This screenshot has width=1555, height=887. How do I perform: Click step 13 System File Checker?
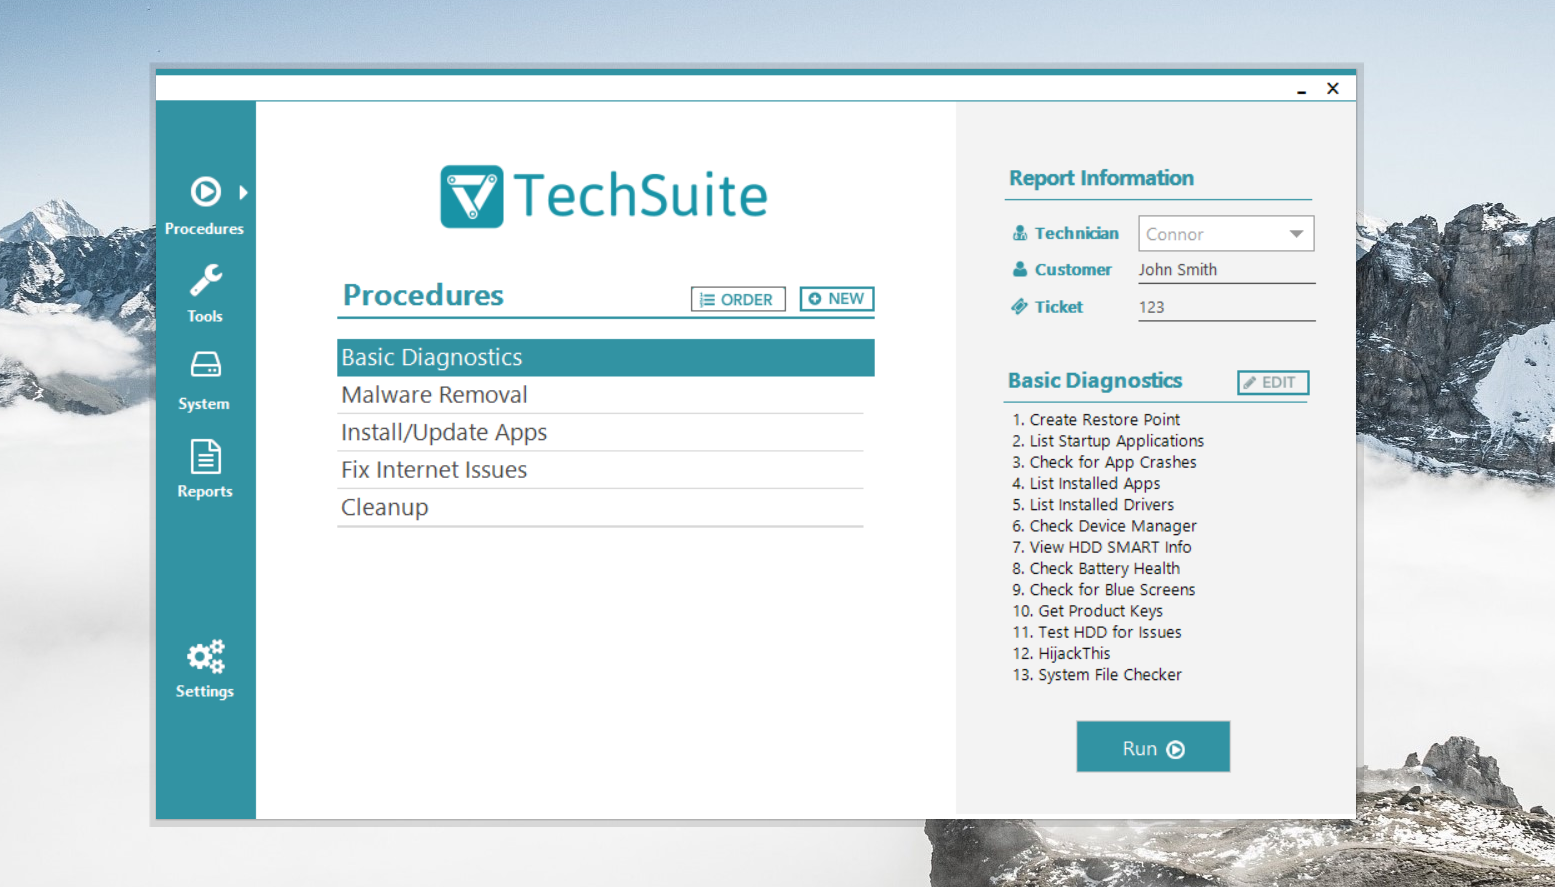pos(1097,675)
